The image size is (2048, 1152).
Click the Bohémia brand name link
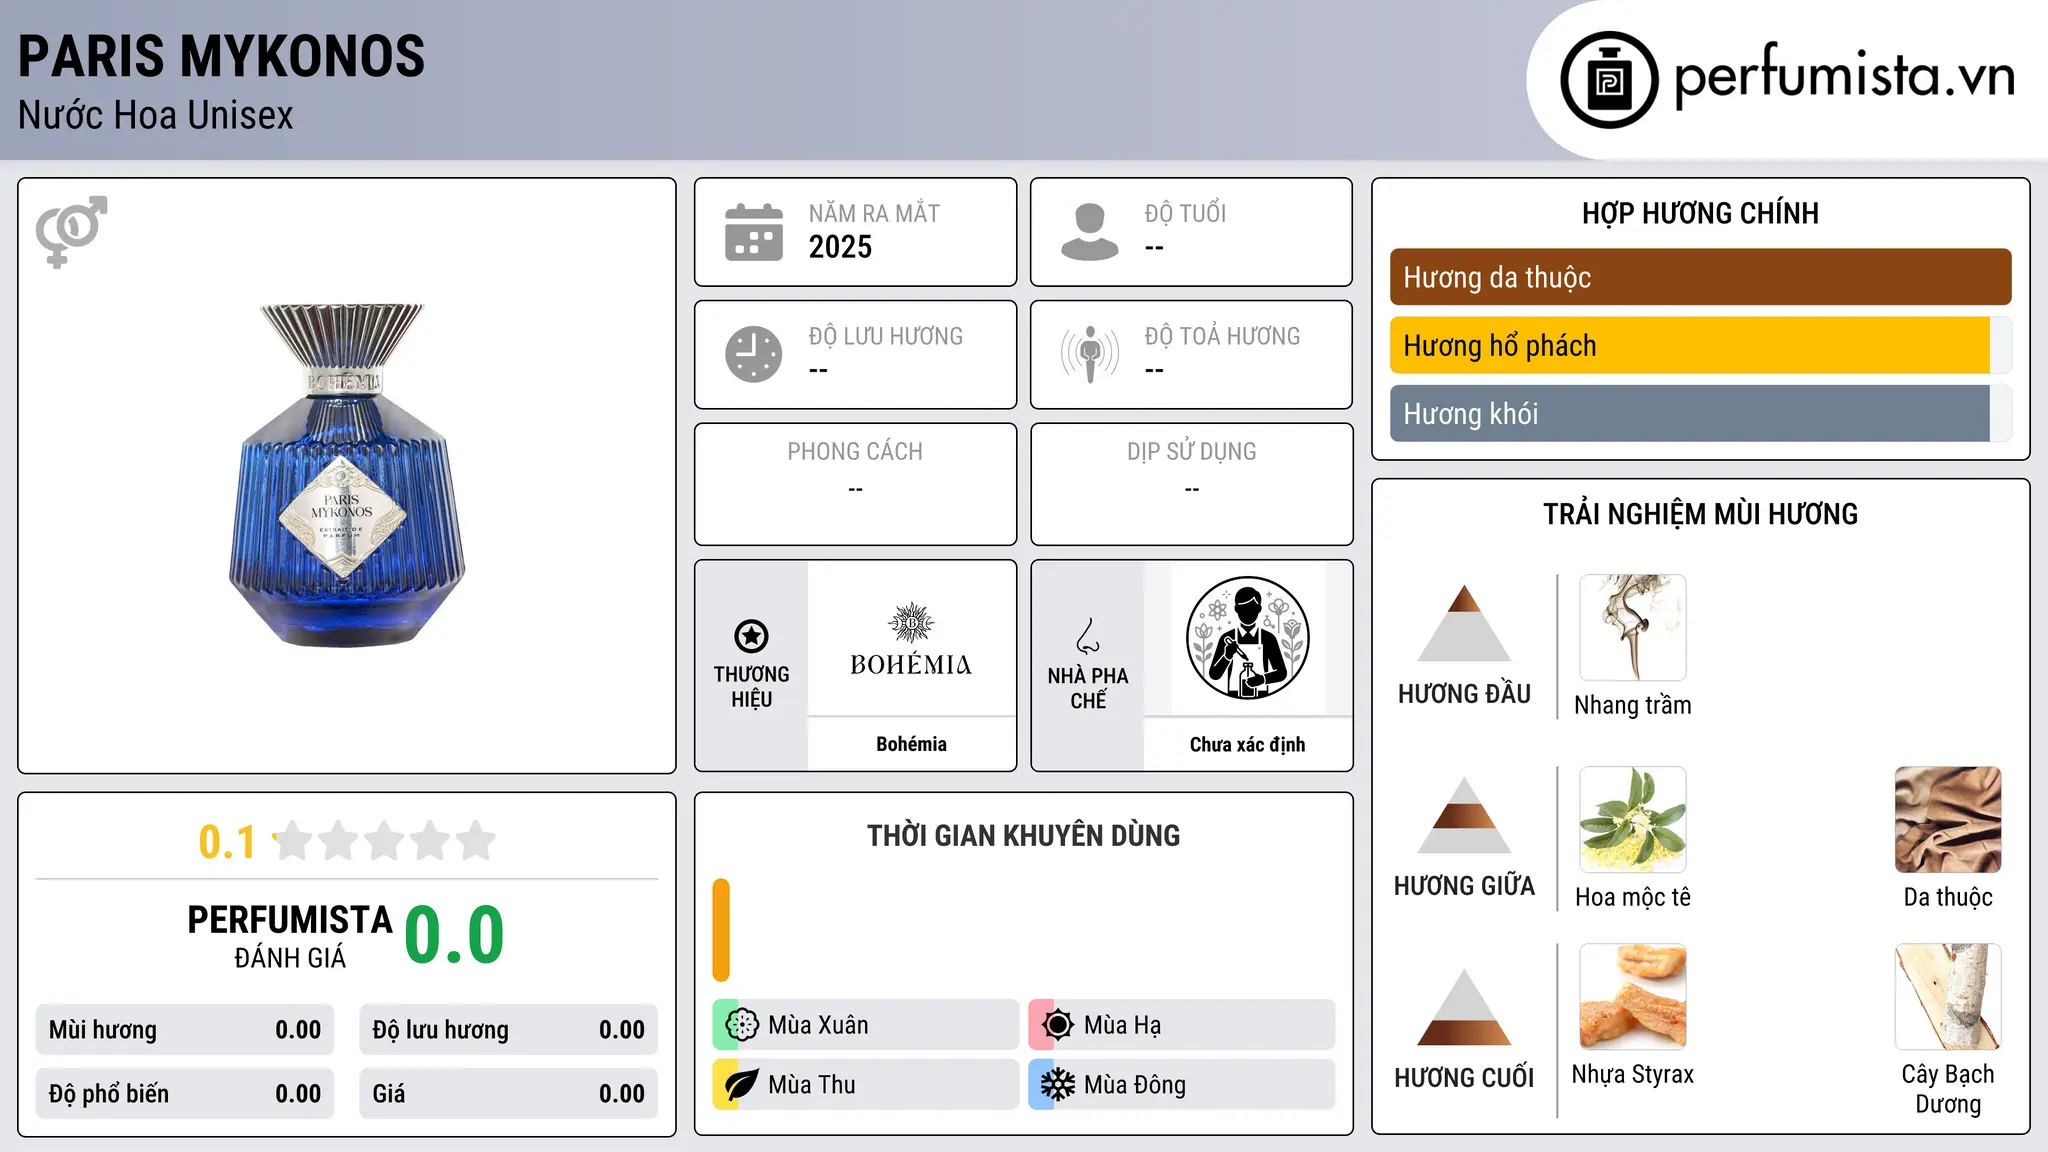[911, 744]
